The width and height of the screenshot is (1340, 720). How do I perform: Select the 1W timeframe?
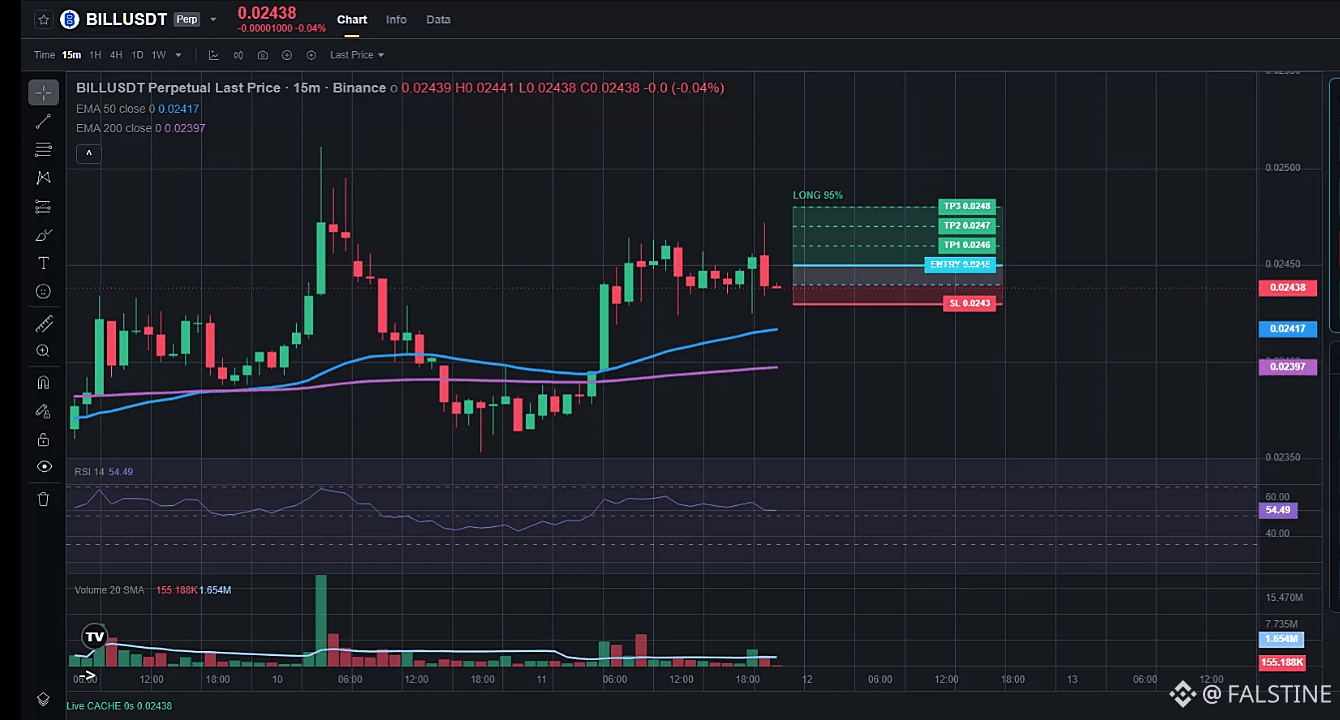click(158, 55)
